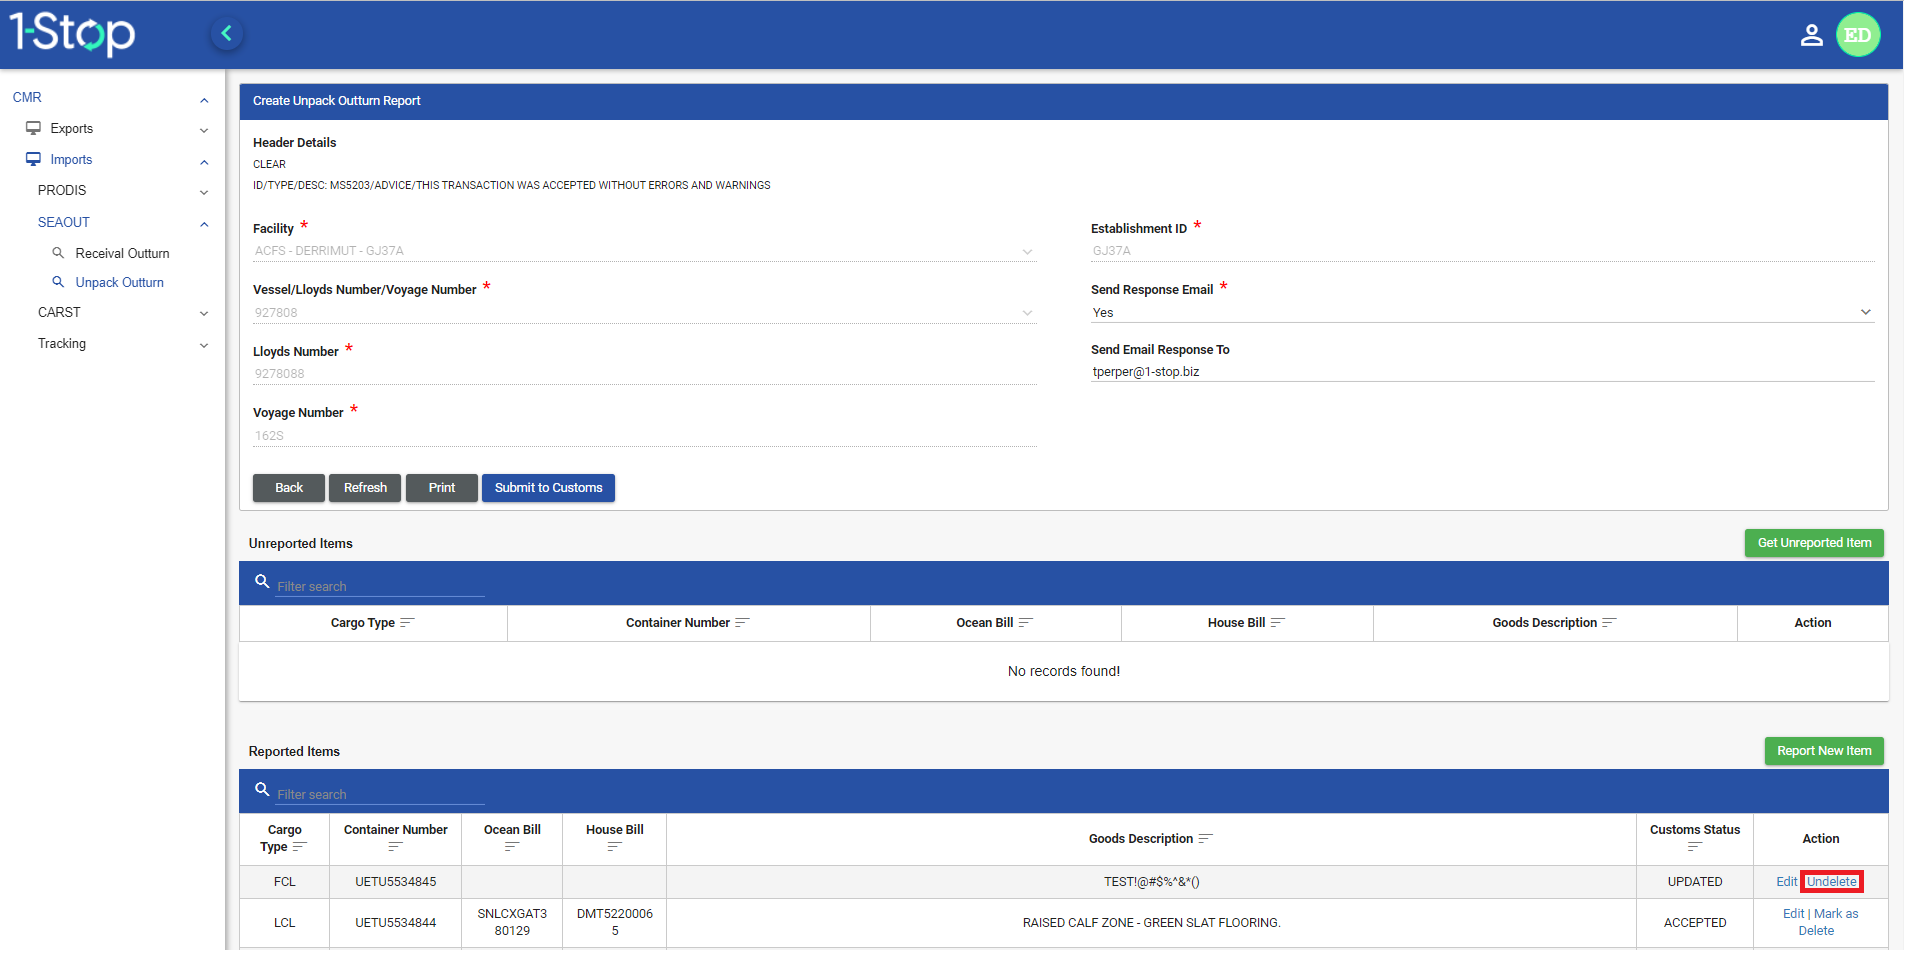Open the user profile icon

click(1811, 36)
